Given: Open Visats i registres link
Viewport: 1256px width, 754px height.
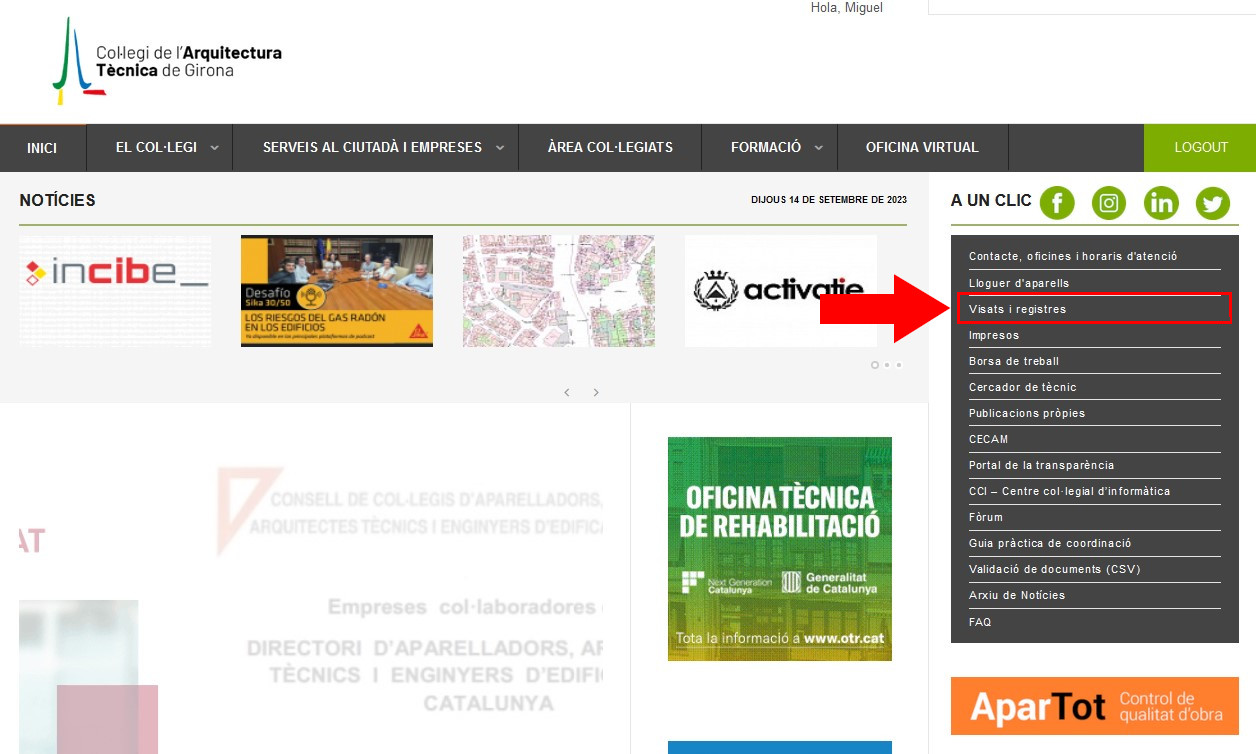Looking at the screenshot, I should point(1018,309).
